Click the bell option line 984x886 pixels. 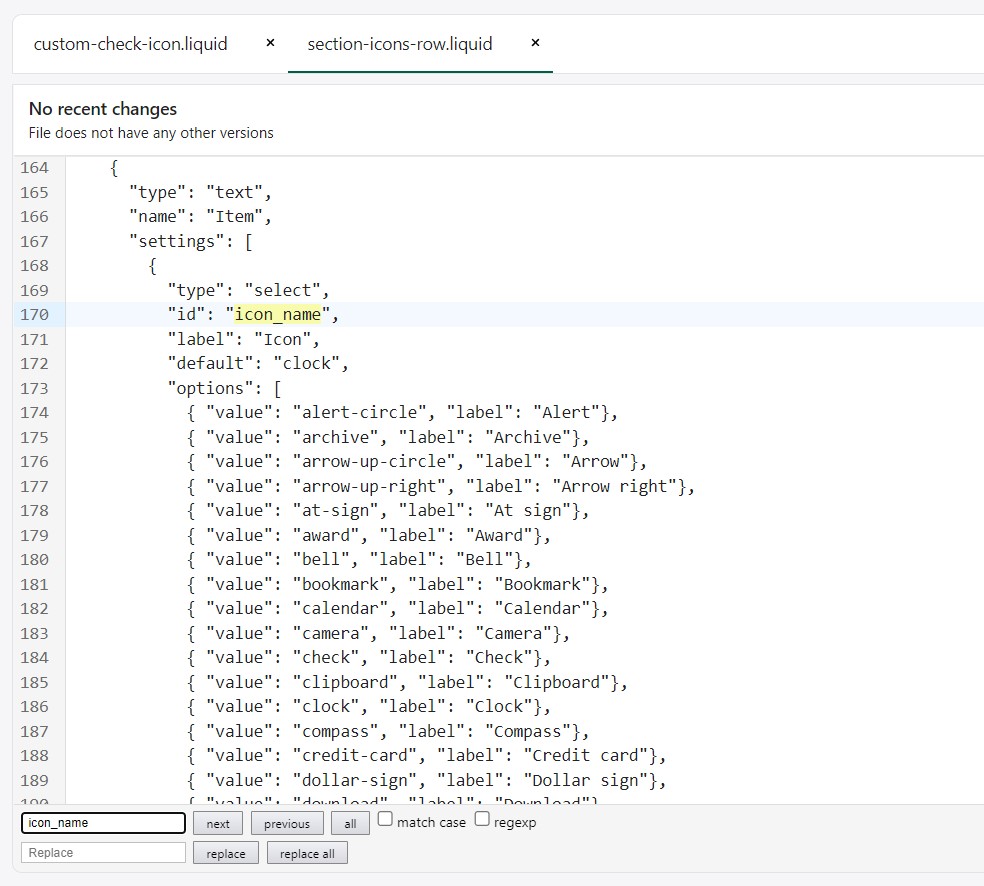[x=359, y=559]
